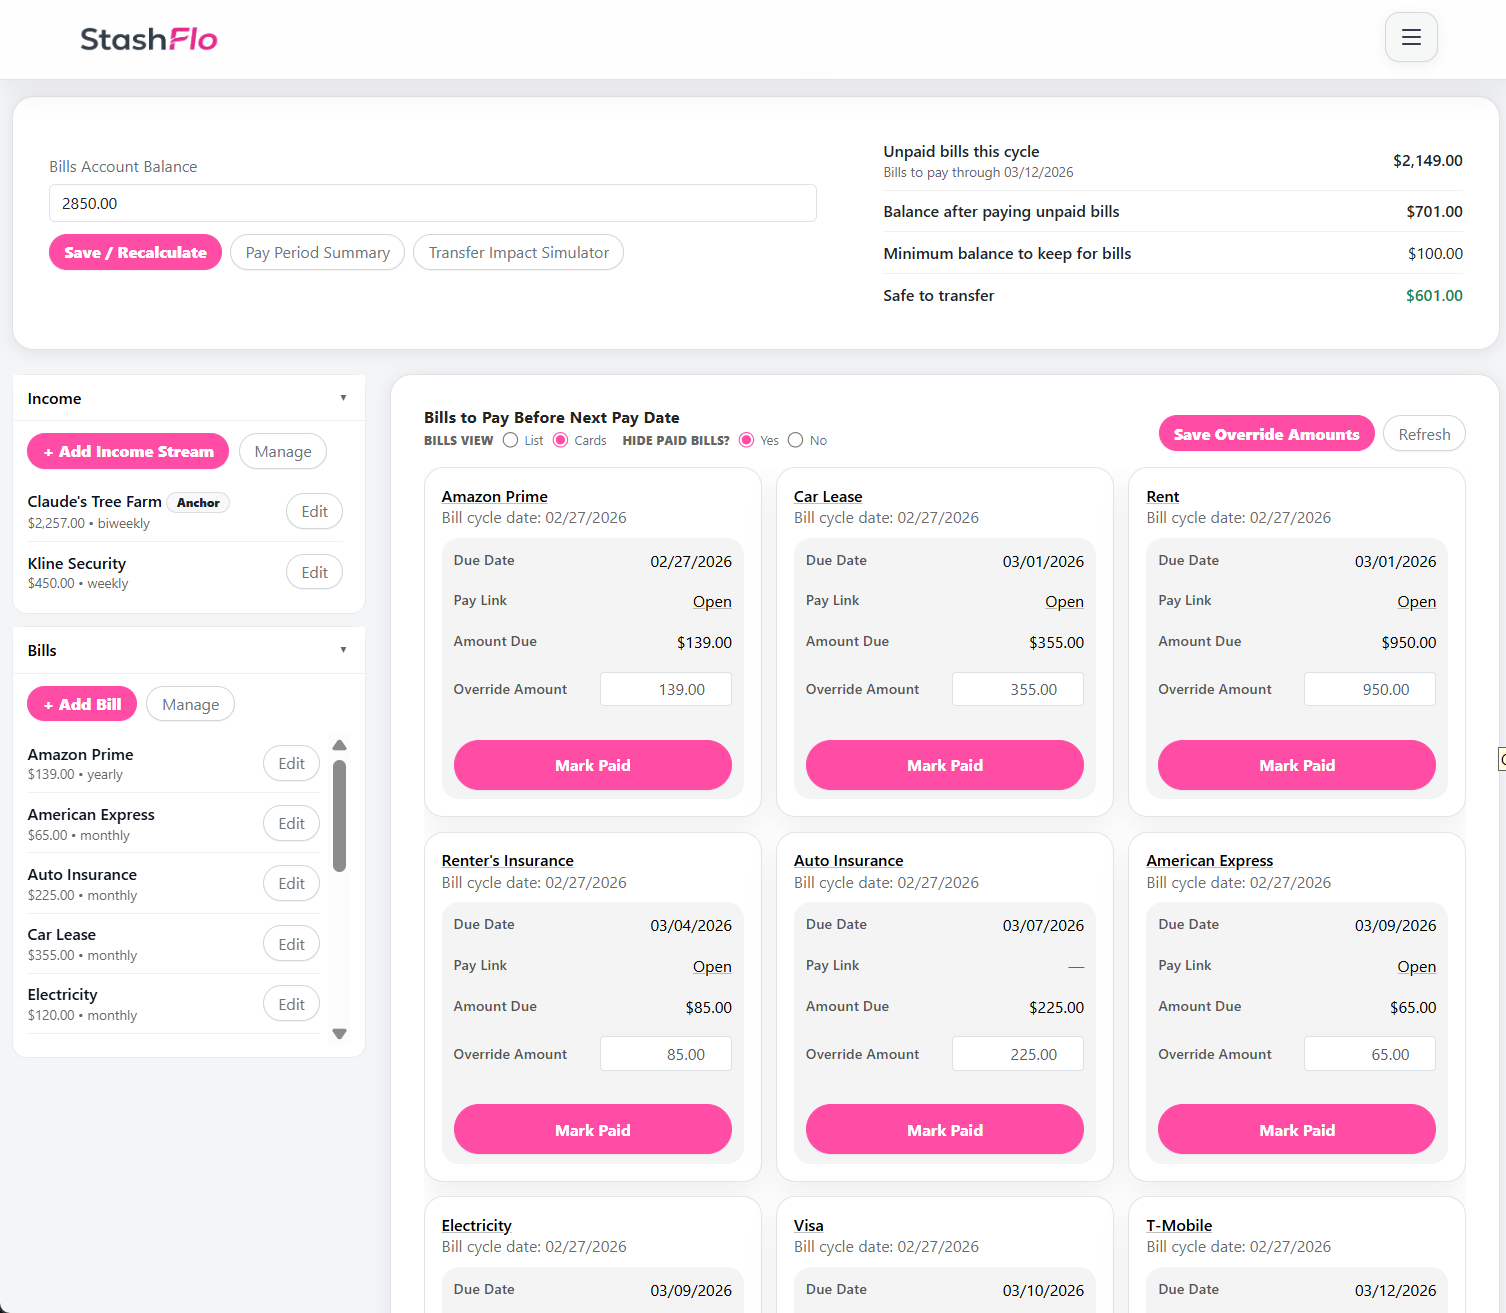Click the Bills Account Balance input field
This screenshot has height=1313, width=1506.
pos(432,203)
